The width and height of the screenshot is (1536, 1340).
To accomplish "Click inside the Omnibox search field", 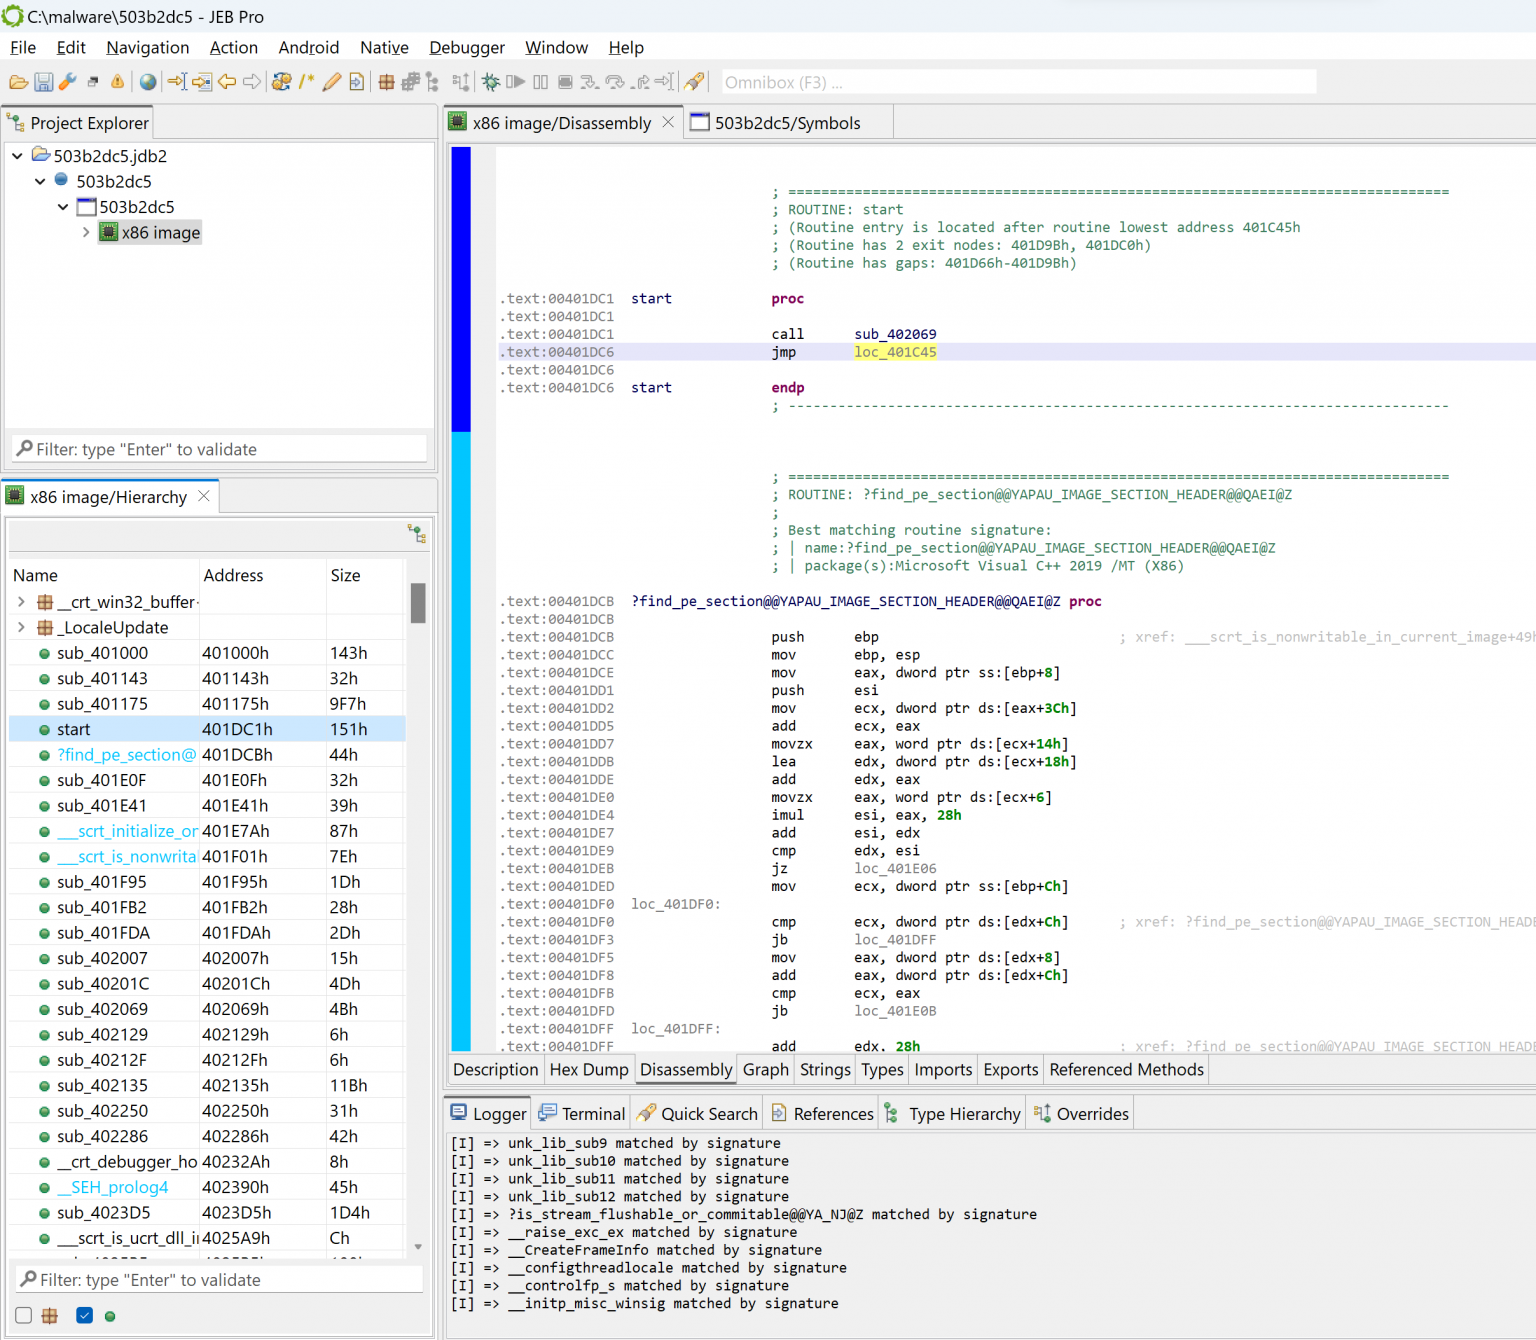I will 1018,82.
